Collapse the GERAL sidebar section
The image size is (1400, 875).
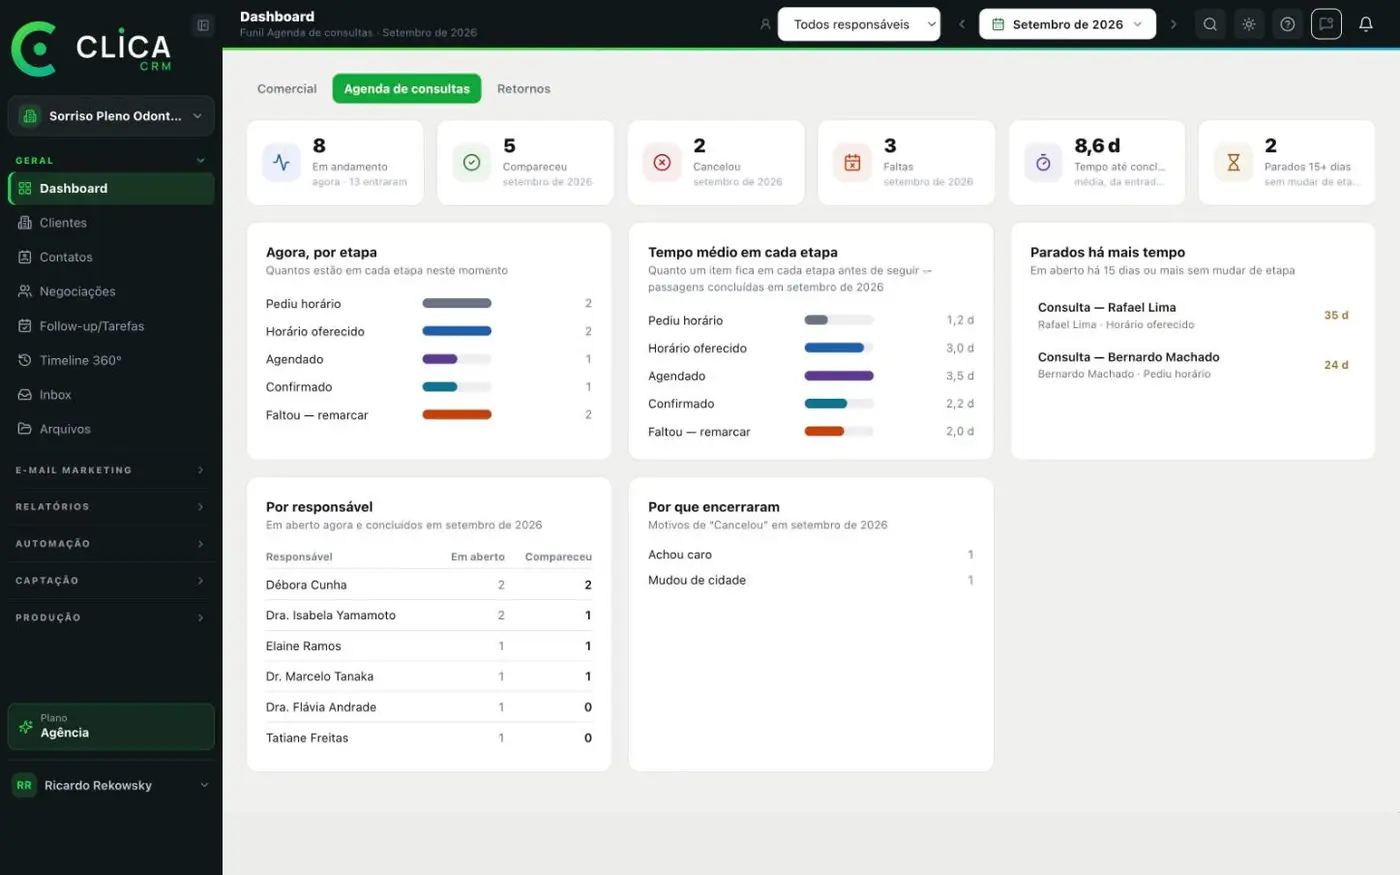(111, 160)
